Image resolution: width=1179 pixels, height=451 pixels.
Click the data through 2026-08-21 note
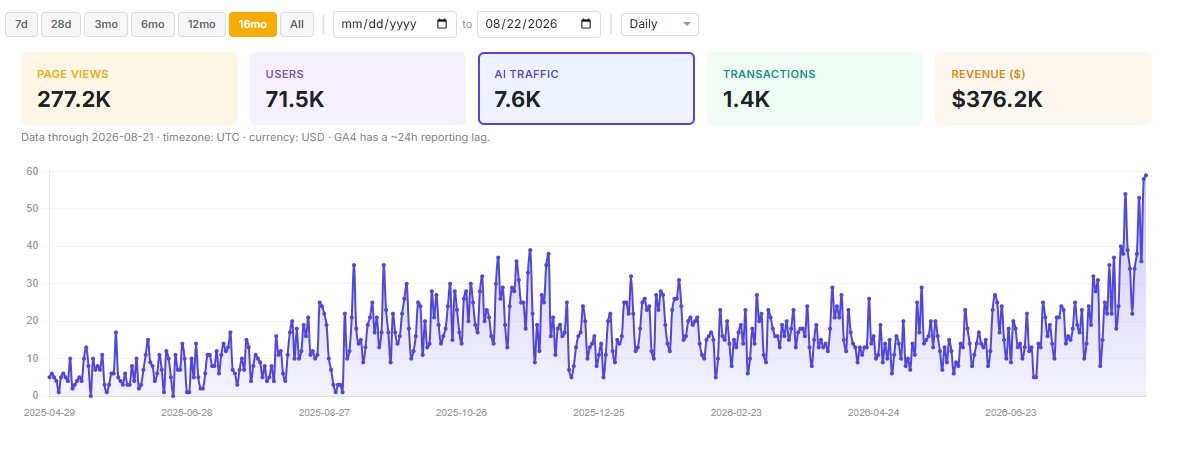[256, 138]
